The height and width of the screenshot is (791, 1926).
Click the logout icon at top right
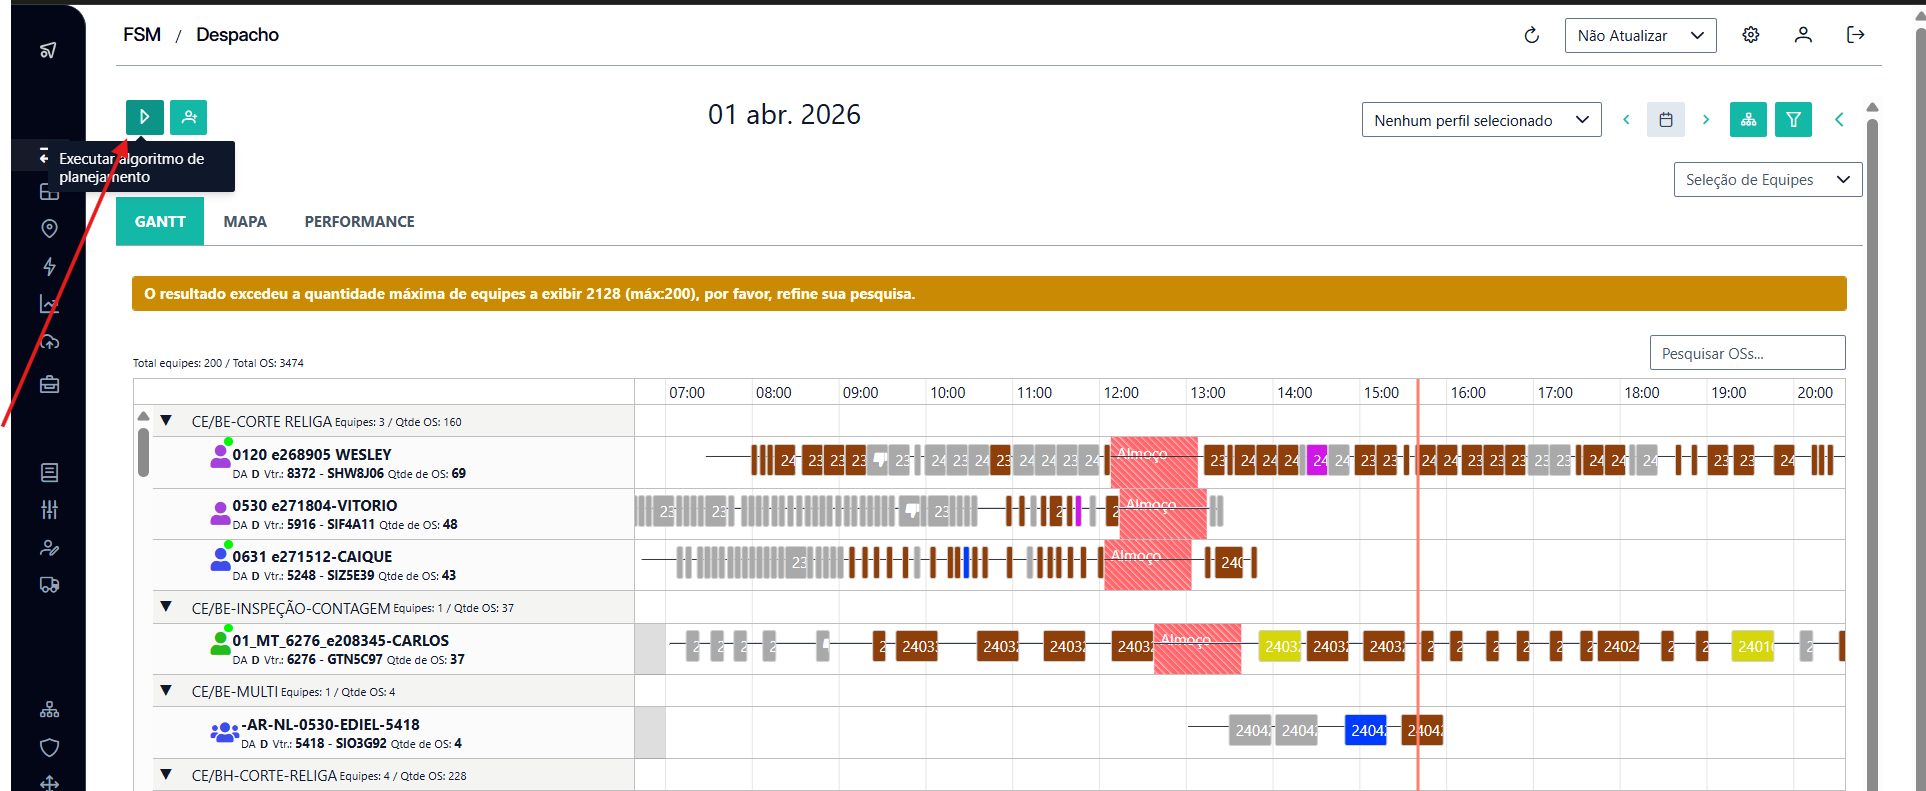click(x=1855, y=35)
